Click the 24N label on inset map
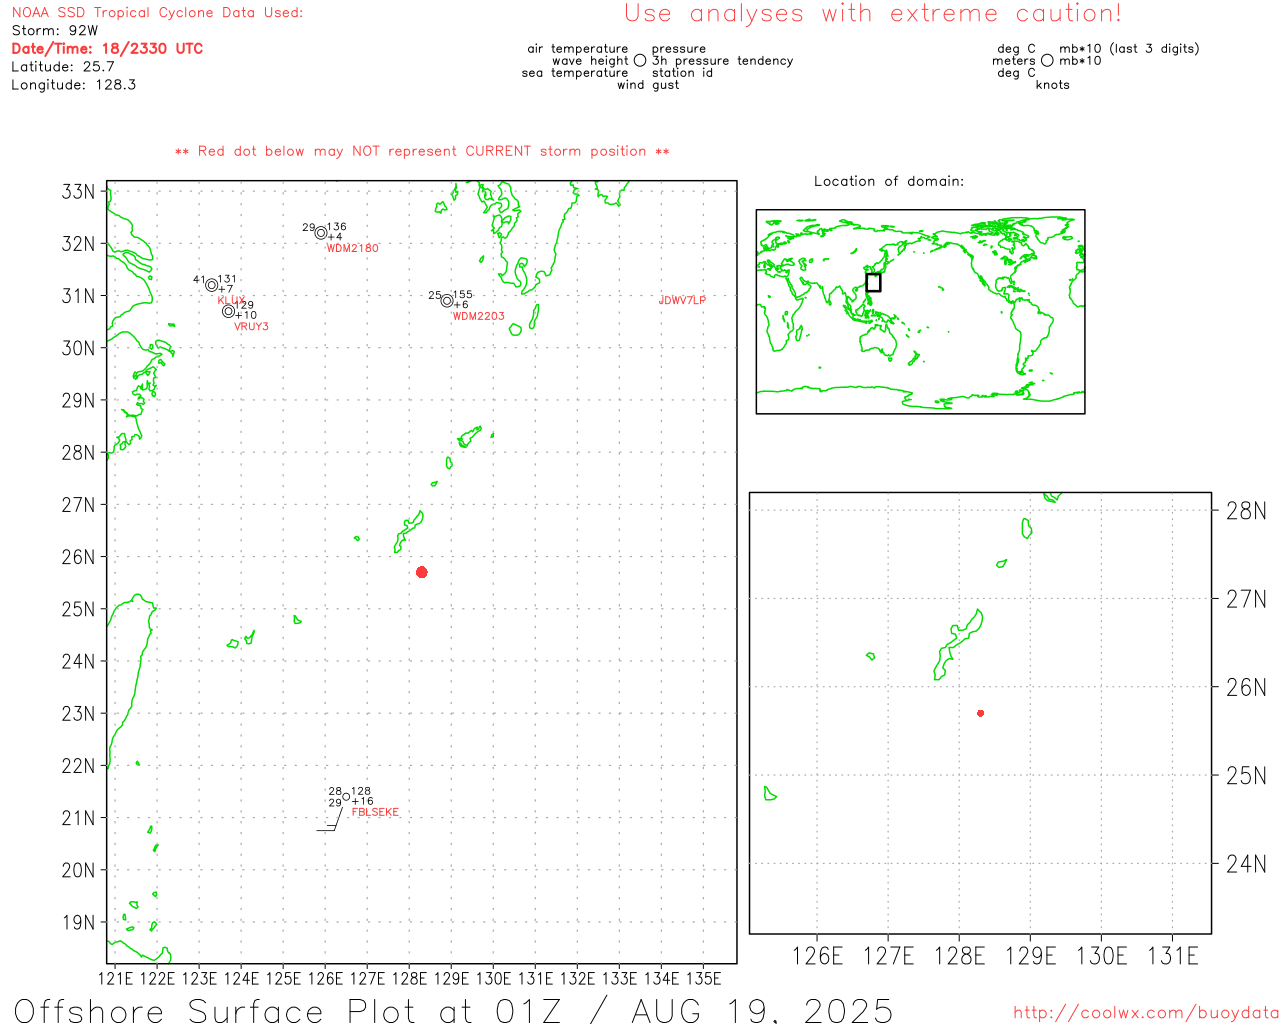The image size is (1280, 1024). tap(1246, 864)
